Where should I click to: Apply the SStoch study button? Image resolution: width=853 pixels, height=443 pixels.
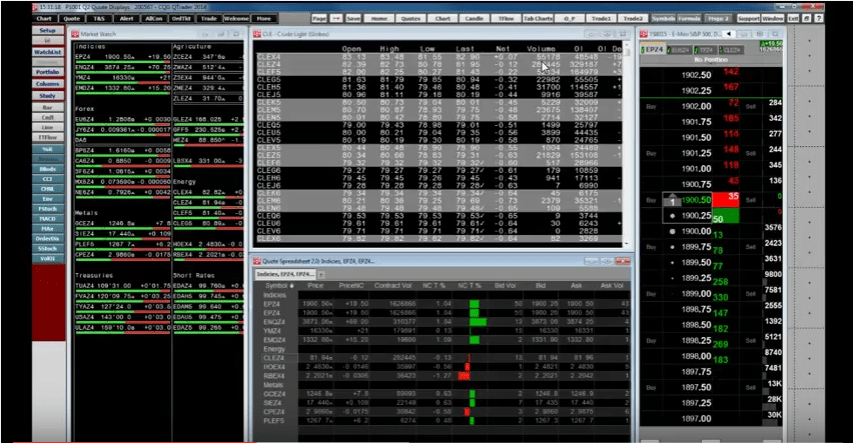coord(48,249)
